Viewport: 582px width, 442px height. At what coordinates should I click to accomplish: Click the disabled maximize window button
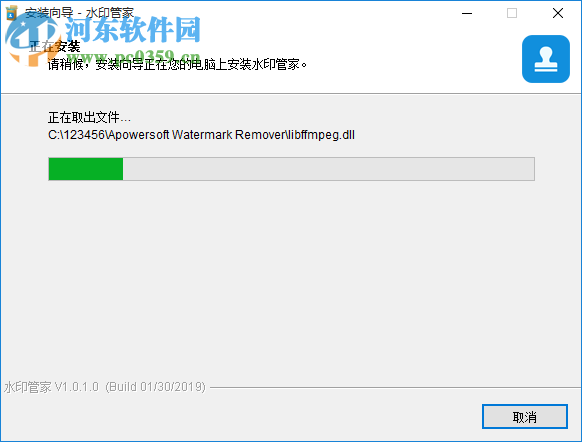[512, 13]
